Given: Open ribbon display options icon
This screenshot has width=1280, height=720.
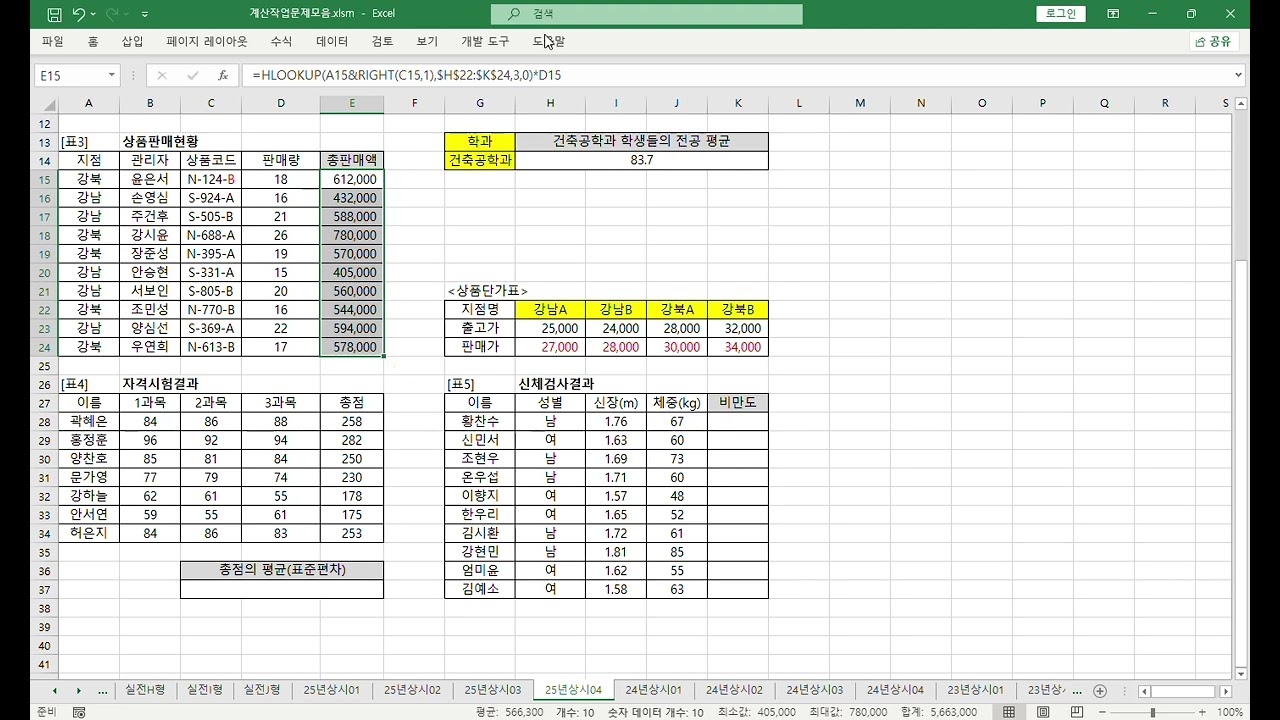Looking at the screenshot, I should 1113,14.
